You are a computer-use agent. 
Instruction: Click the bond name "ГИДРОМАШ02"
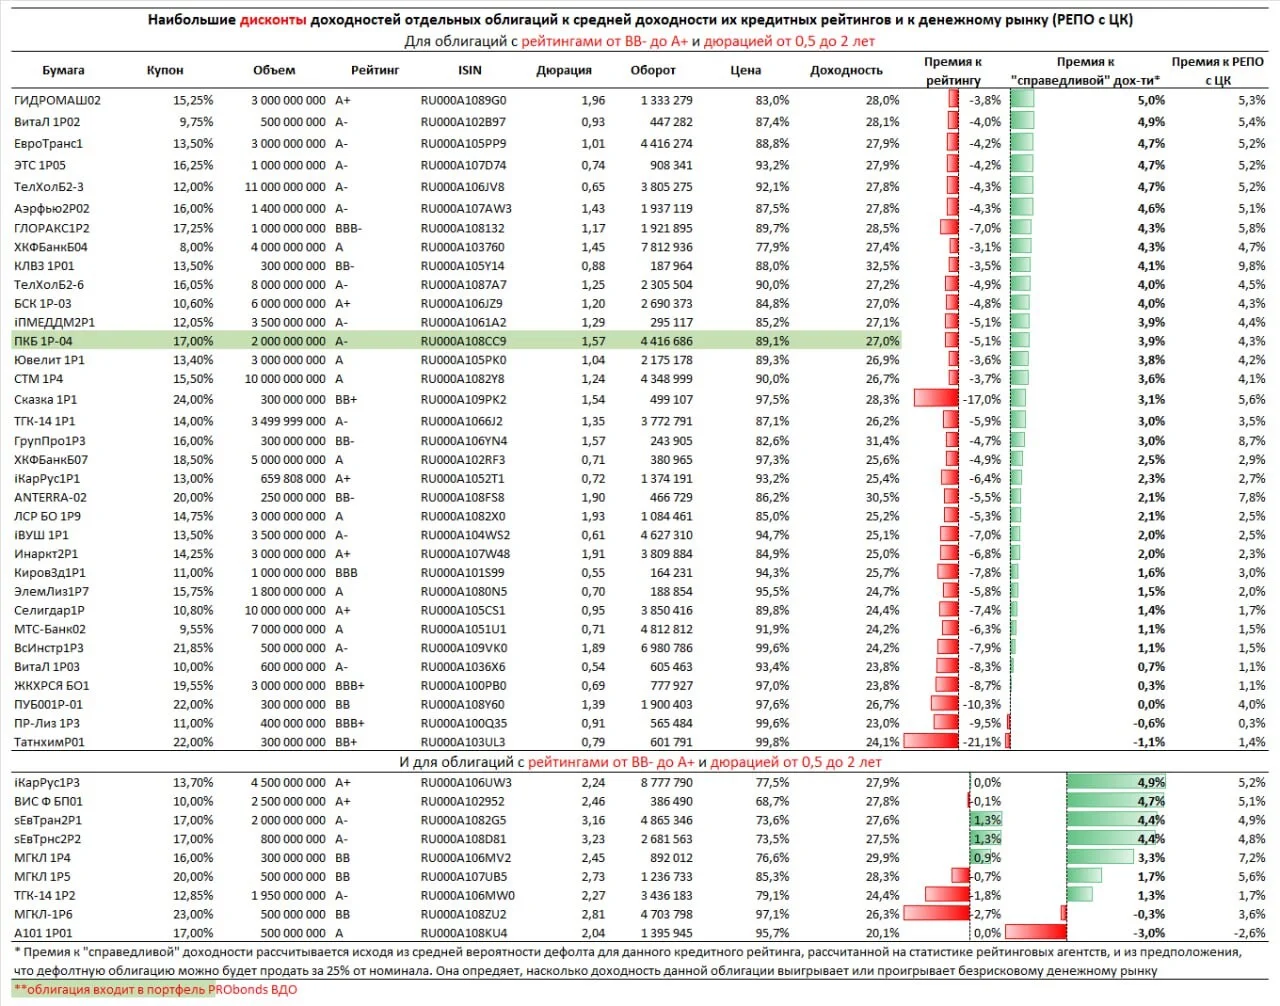tap(57, 100)
